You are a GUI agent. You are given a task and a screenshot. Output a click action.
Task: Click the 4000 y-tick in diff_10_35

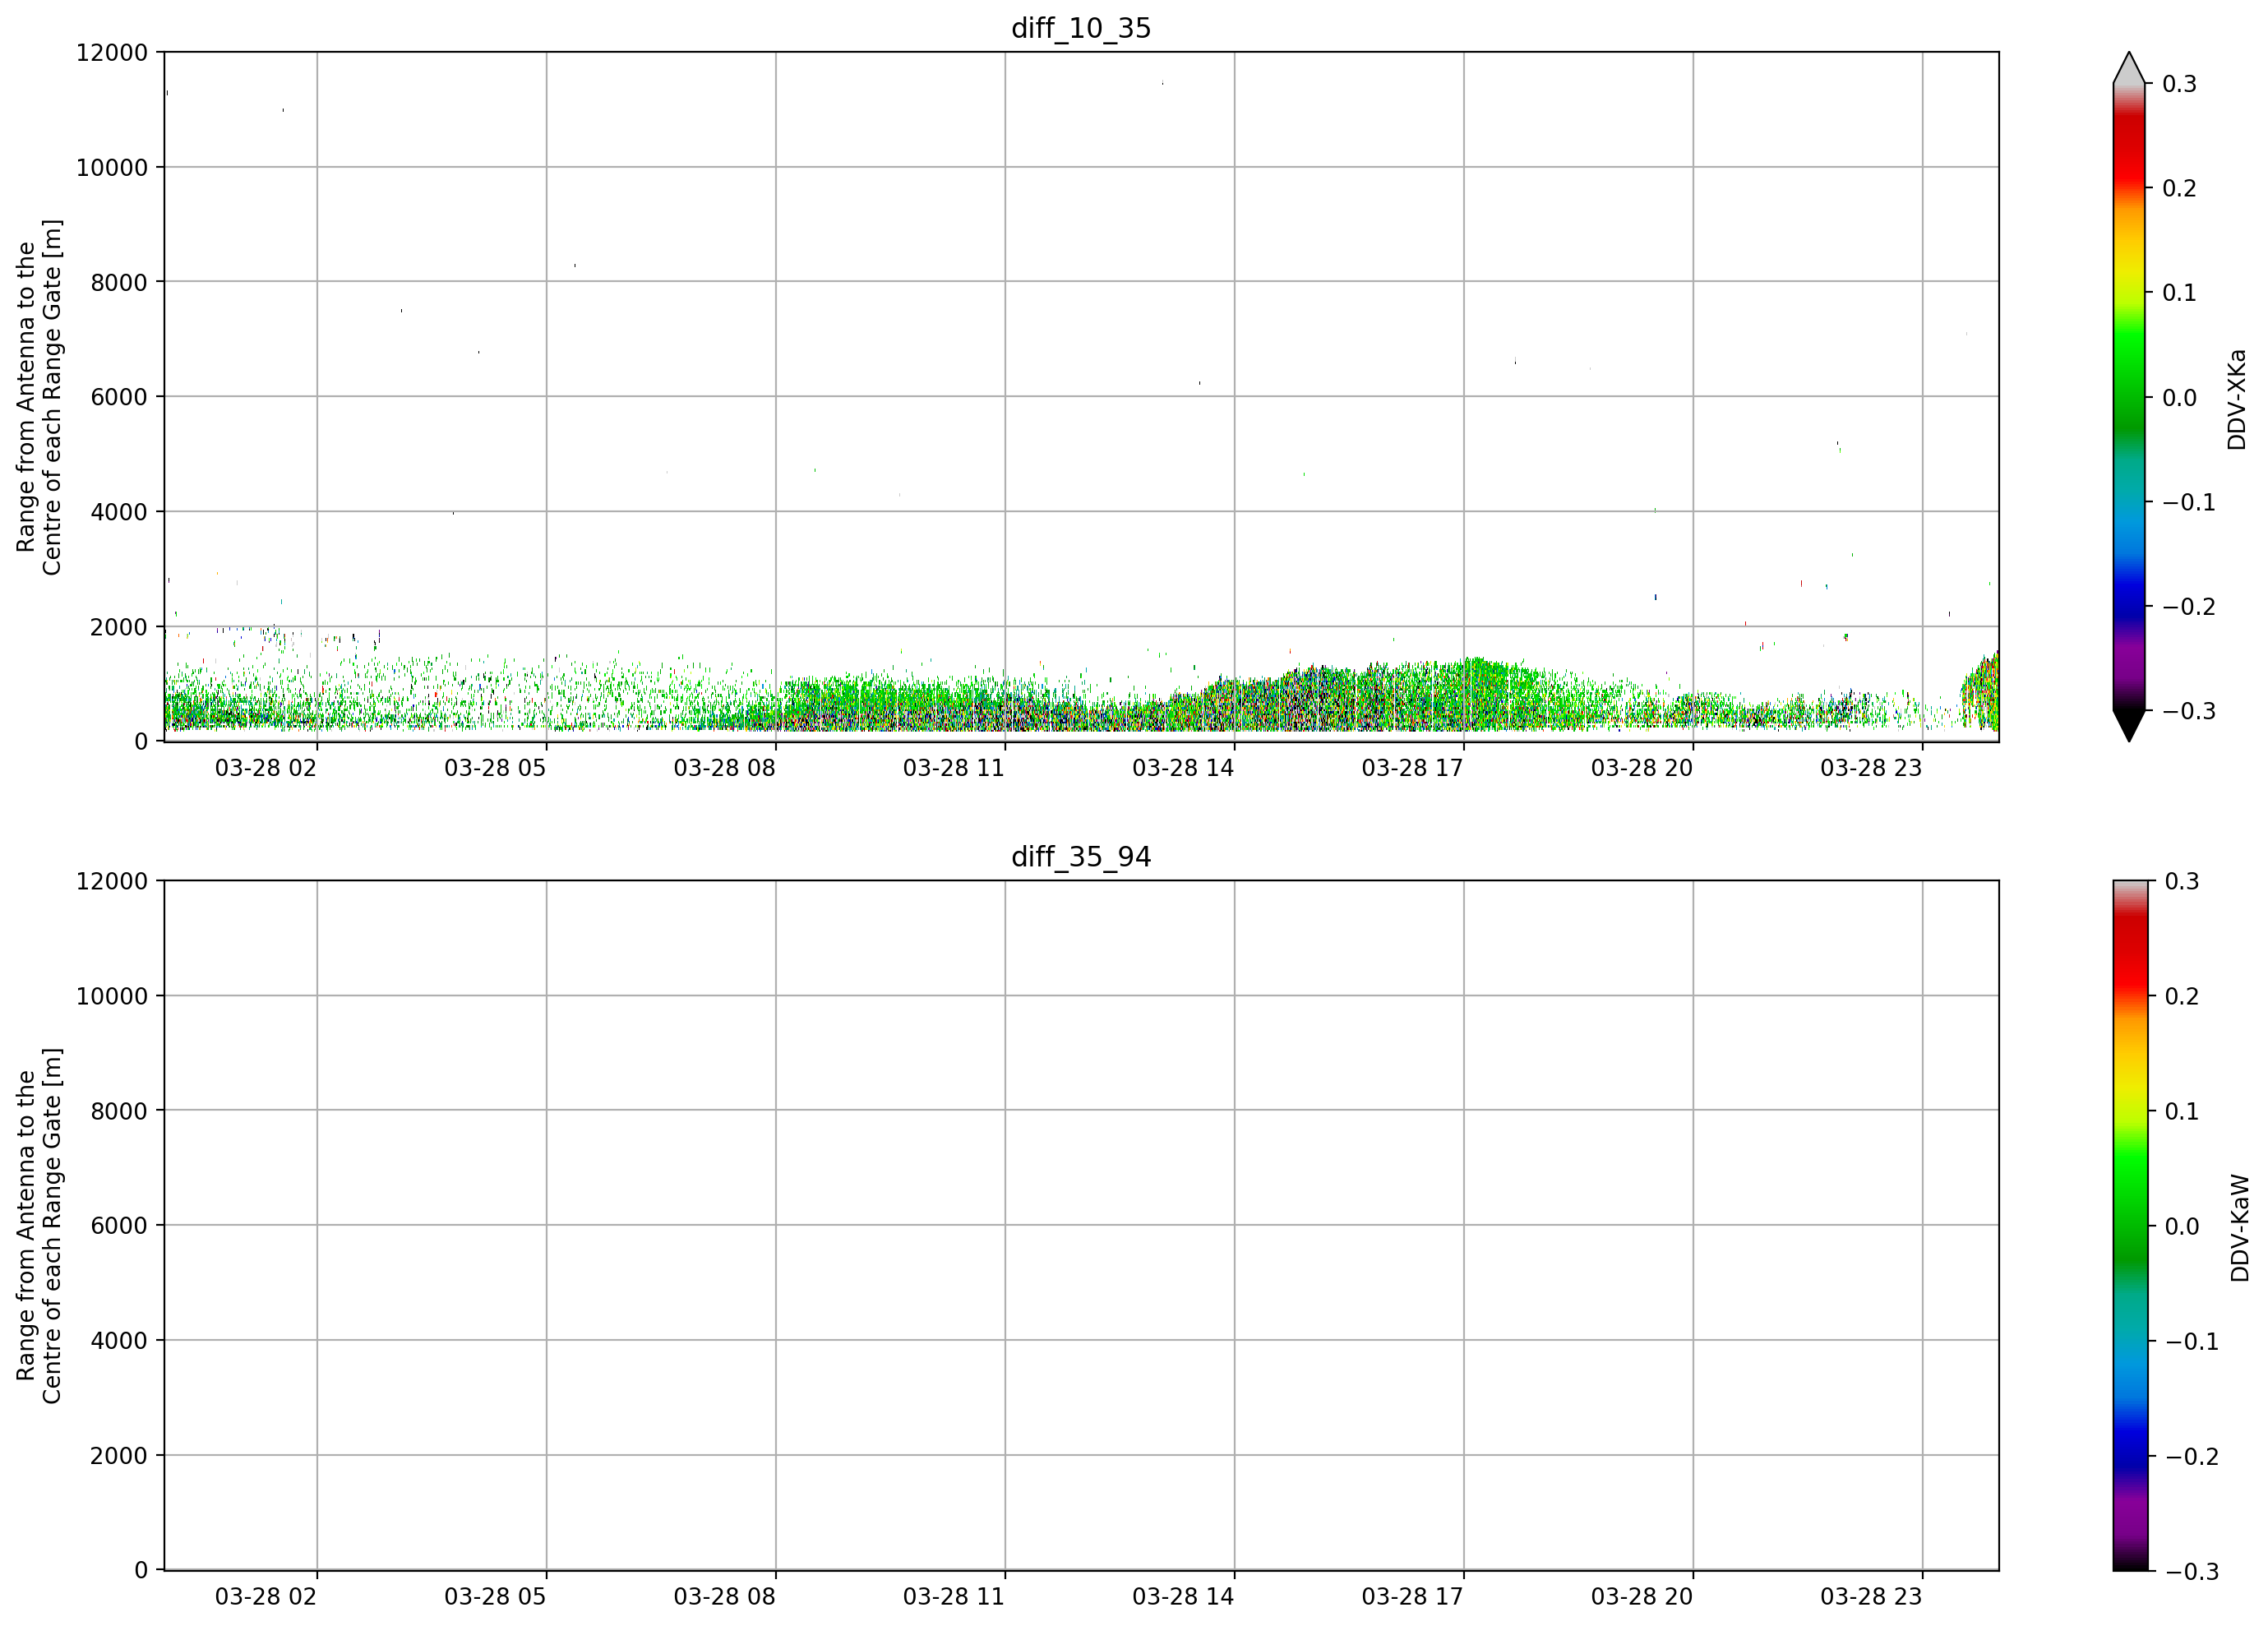[119, 512]
